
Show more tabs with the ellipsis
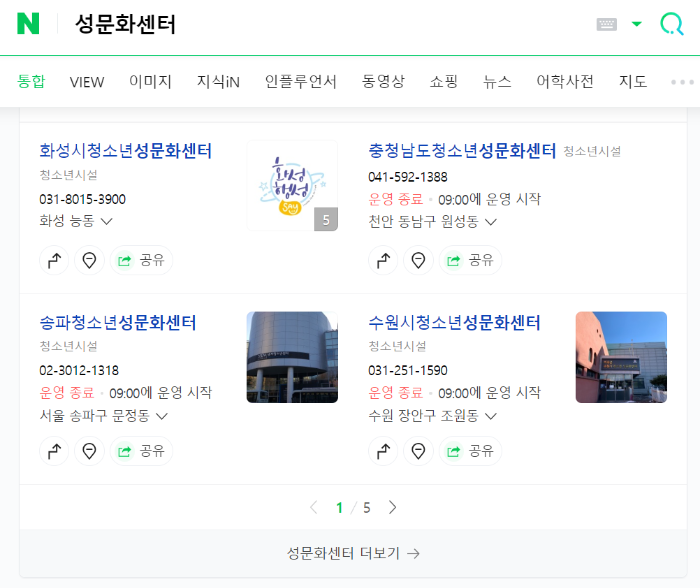click(x=682, y=82)
